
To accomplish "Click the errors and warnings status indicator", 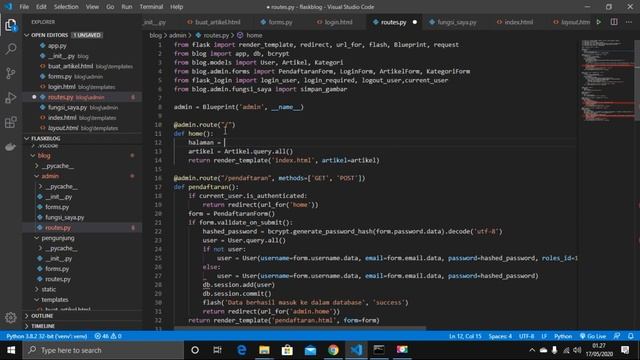I will point(108,336).
